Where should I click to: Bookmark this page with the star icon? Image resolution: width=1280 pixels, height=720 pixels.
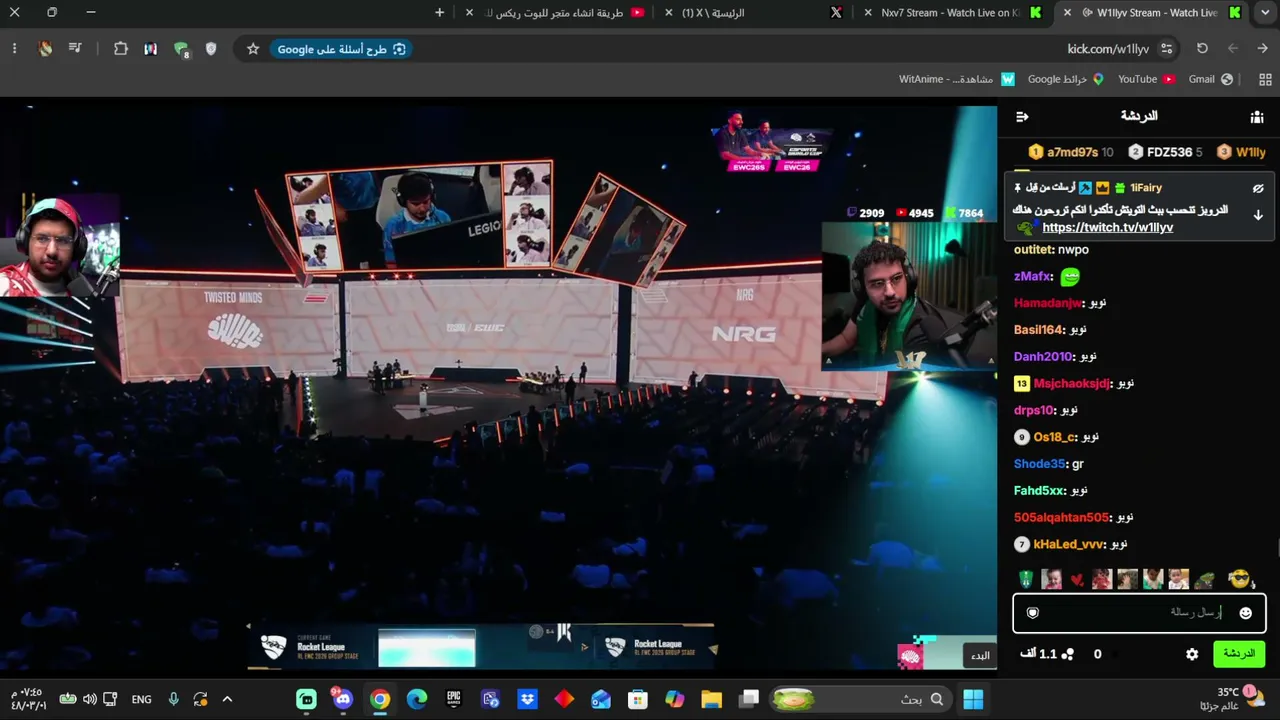tap(253, 49)
